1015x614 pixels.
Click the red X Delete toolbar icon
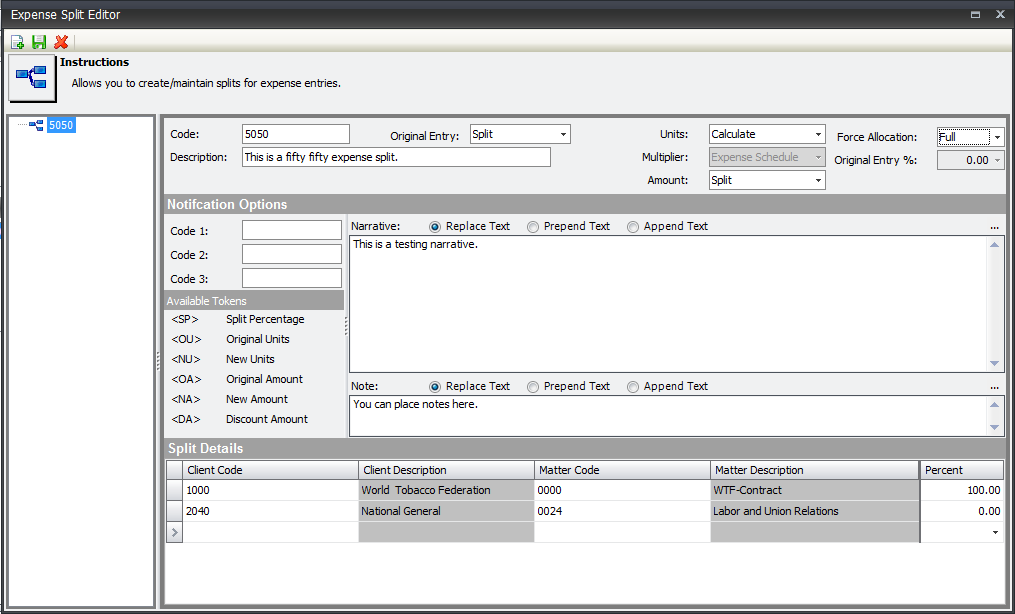point(61,42)
